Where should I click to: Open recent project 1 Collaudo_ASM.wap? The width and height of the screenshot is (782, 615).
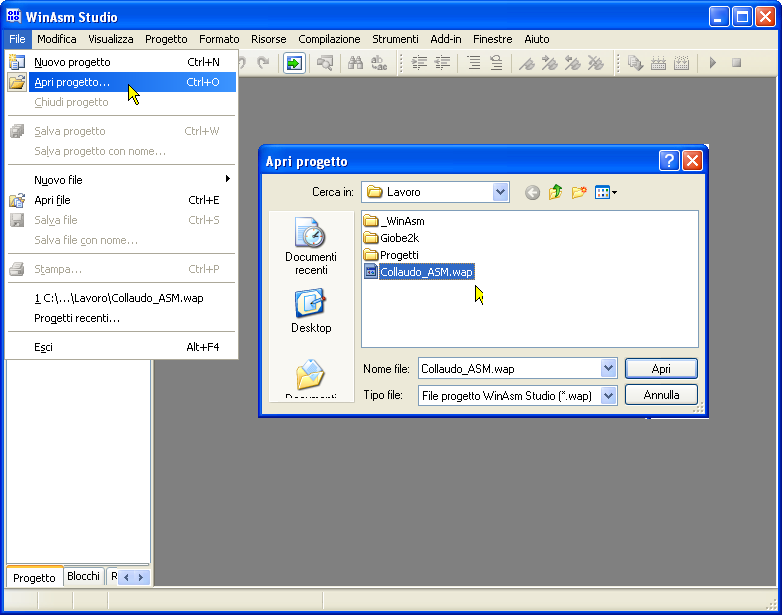click(121, 298)
